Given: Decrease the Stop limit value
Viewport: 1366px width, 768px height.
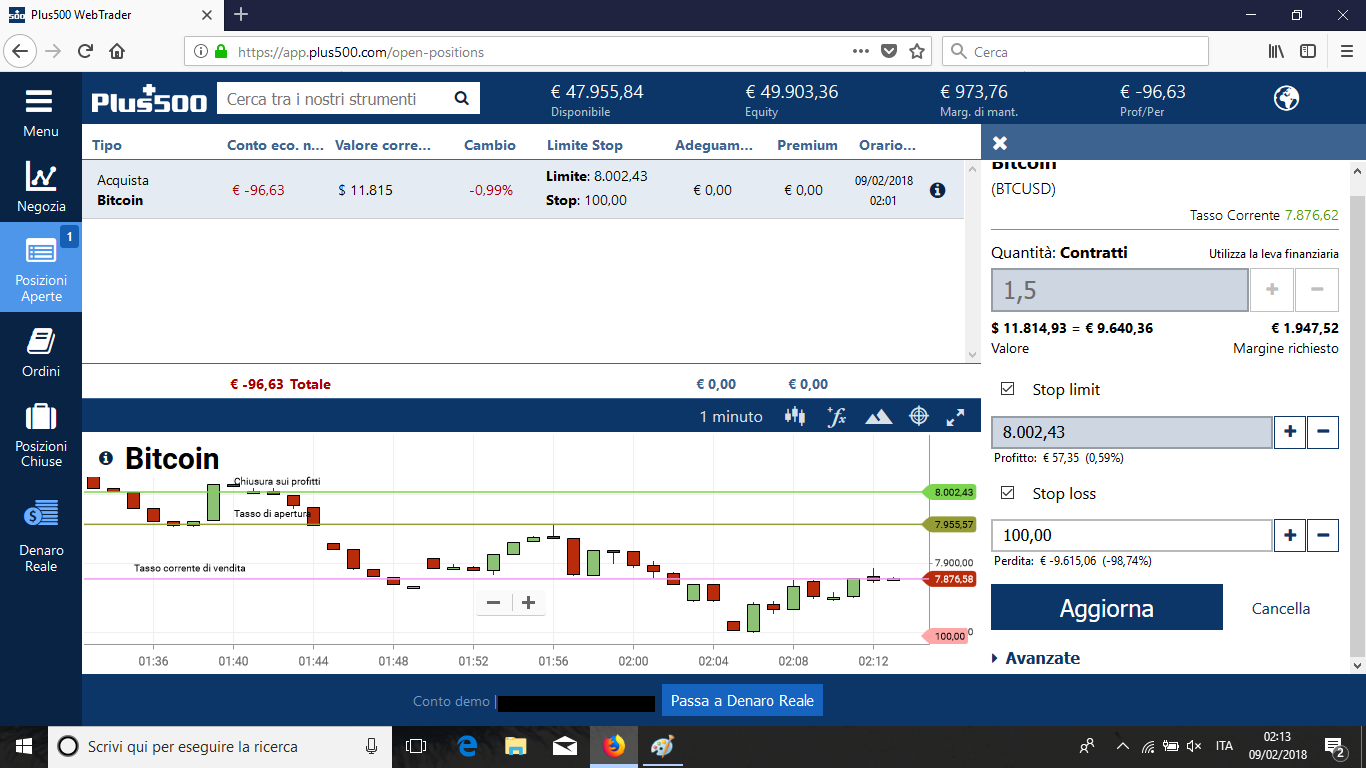Looking at the screenshot, I should (x=1322, y=431).
